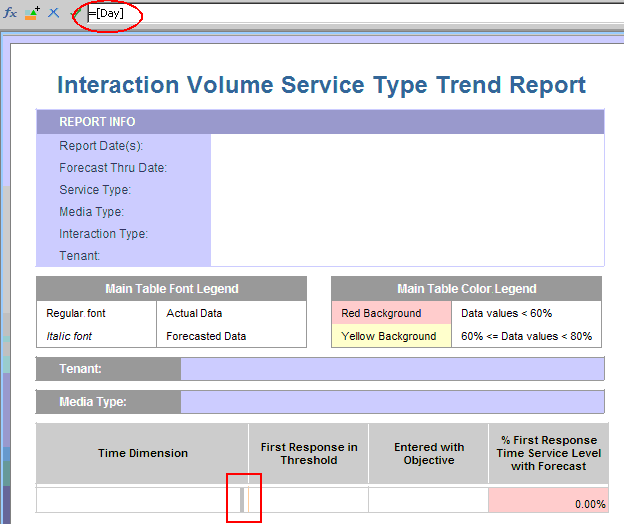The width and height of the screenshot is (625, 524).
Task: Click the create variable icon
Action: click(32, 13)
